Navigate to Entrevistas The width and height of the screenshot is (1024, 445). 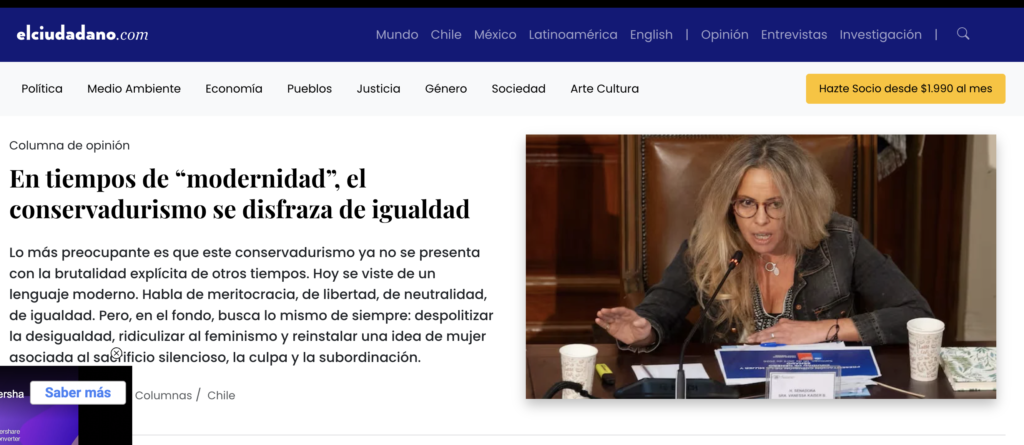[x=794, y=34]
